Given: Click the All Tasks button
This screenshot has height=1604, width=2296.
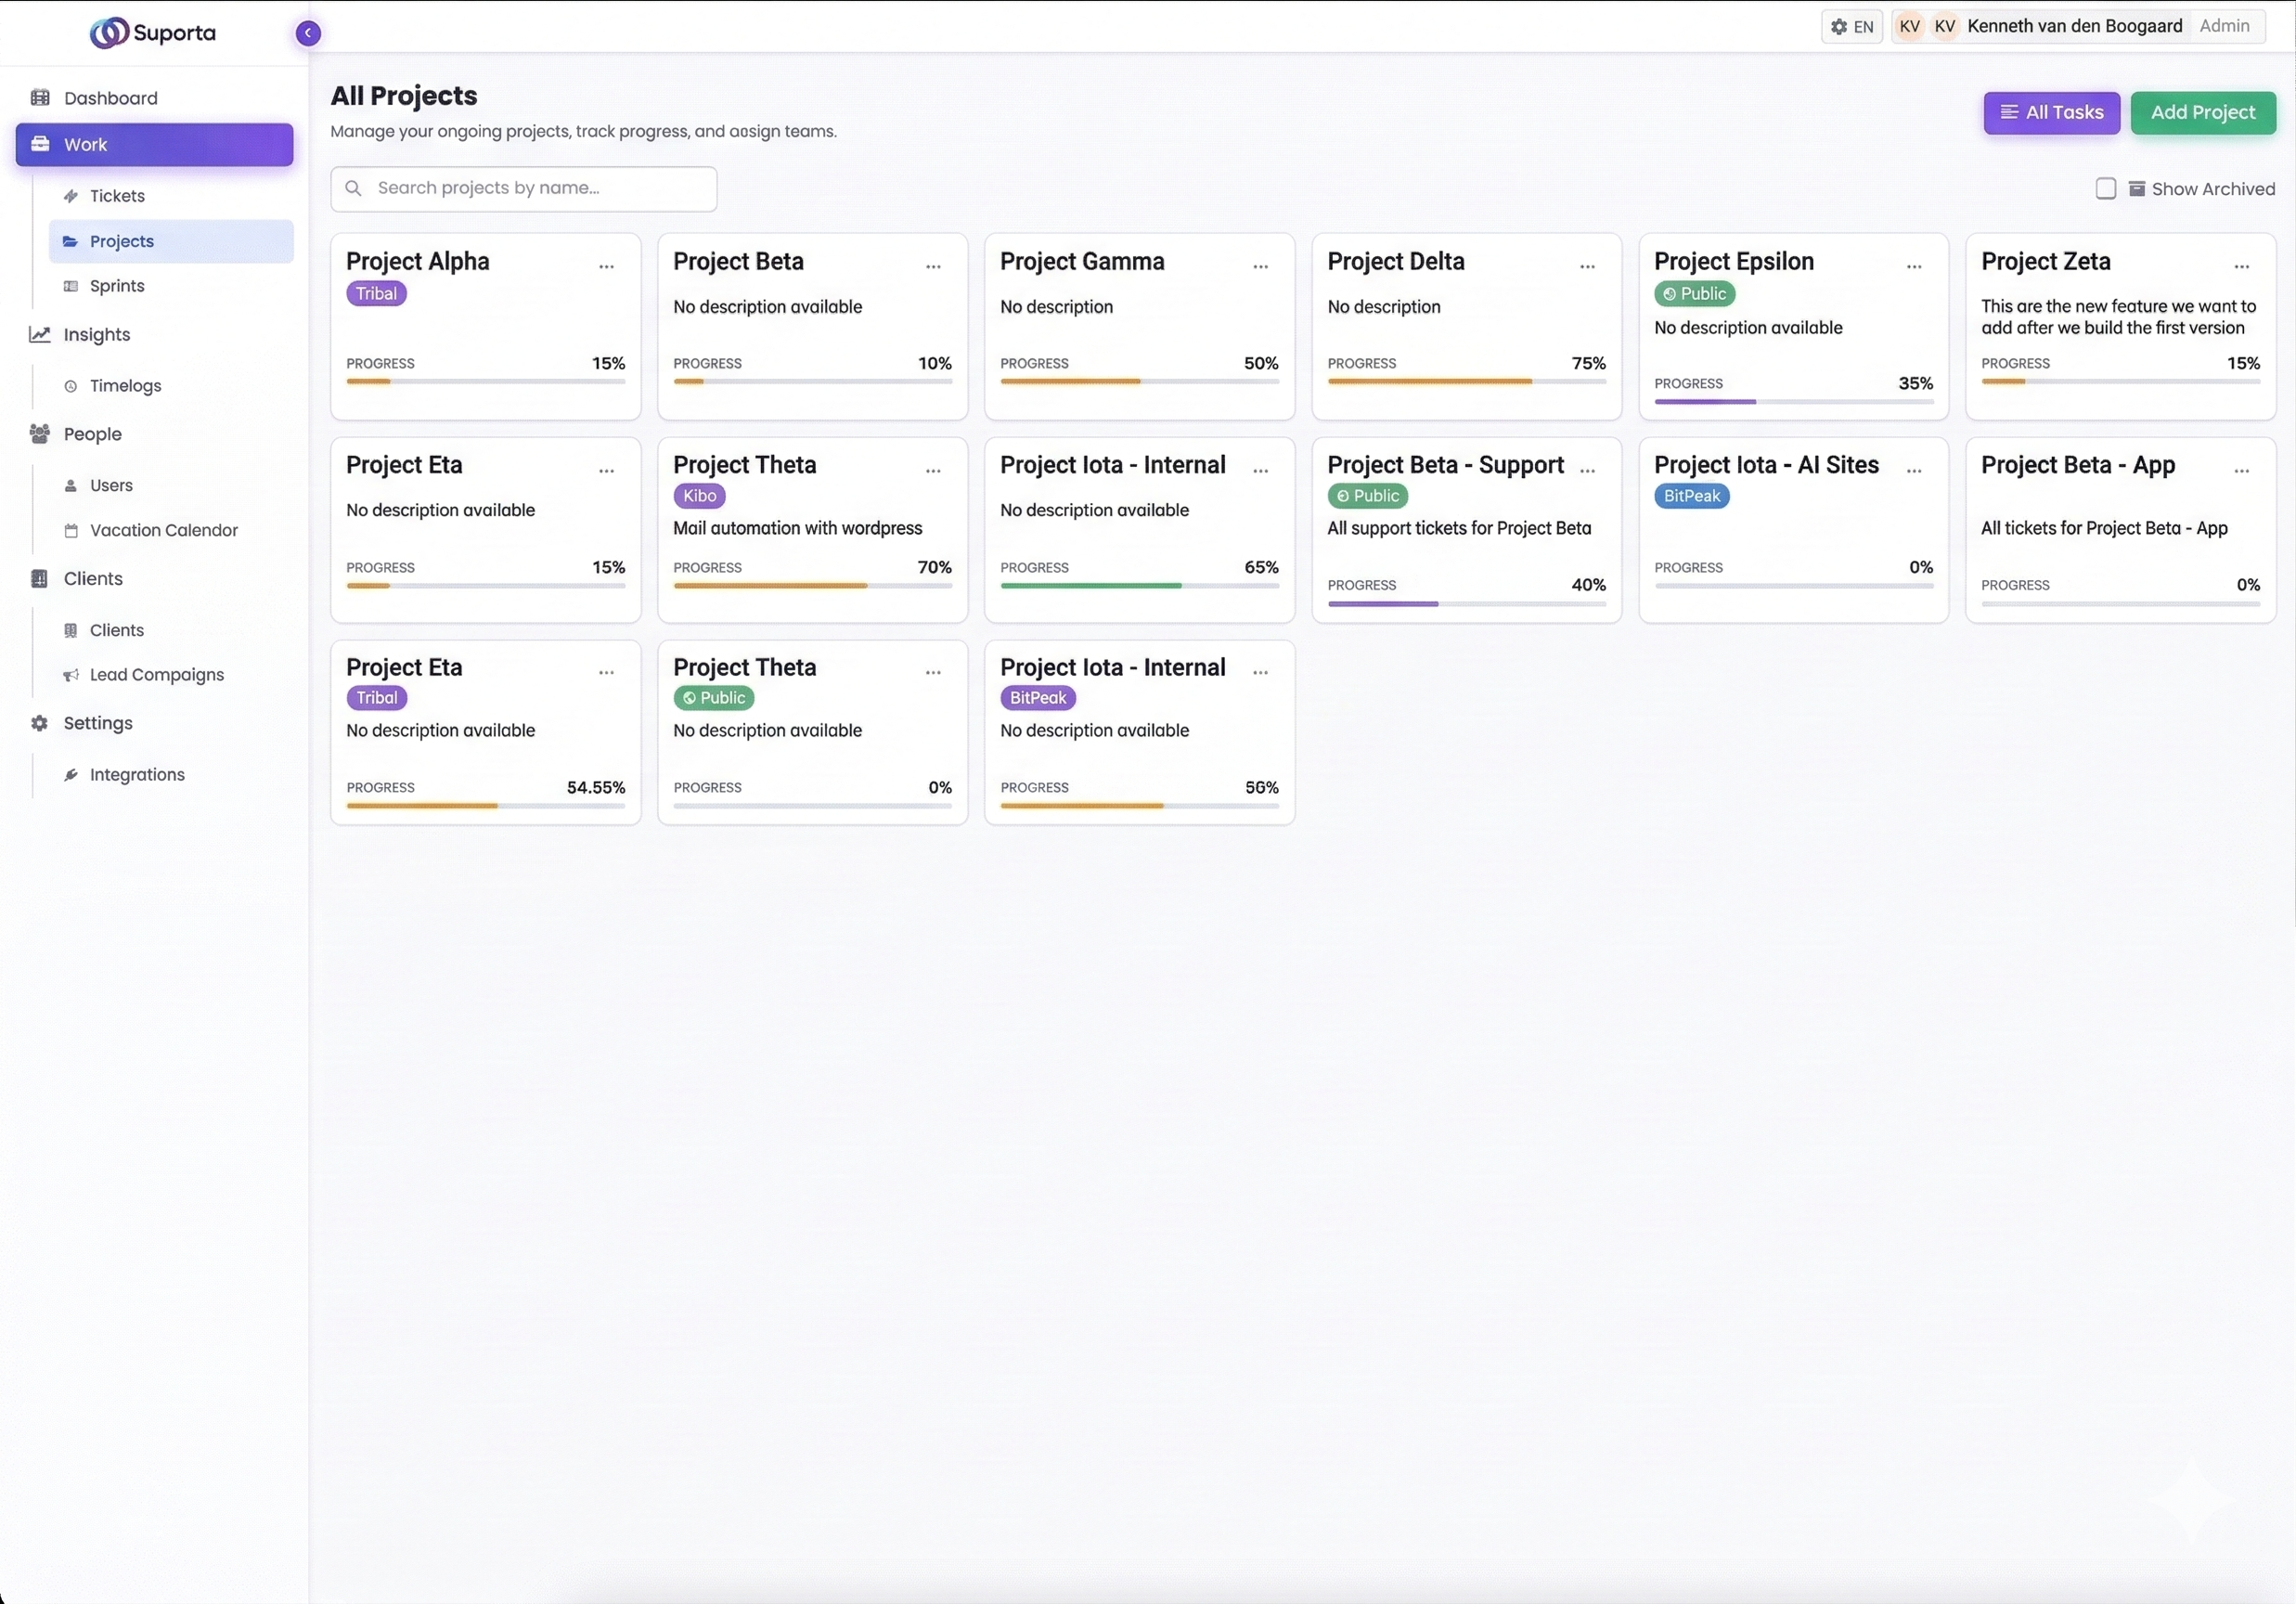Looking at the screenshot, I should click(x=2051, y=112).
